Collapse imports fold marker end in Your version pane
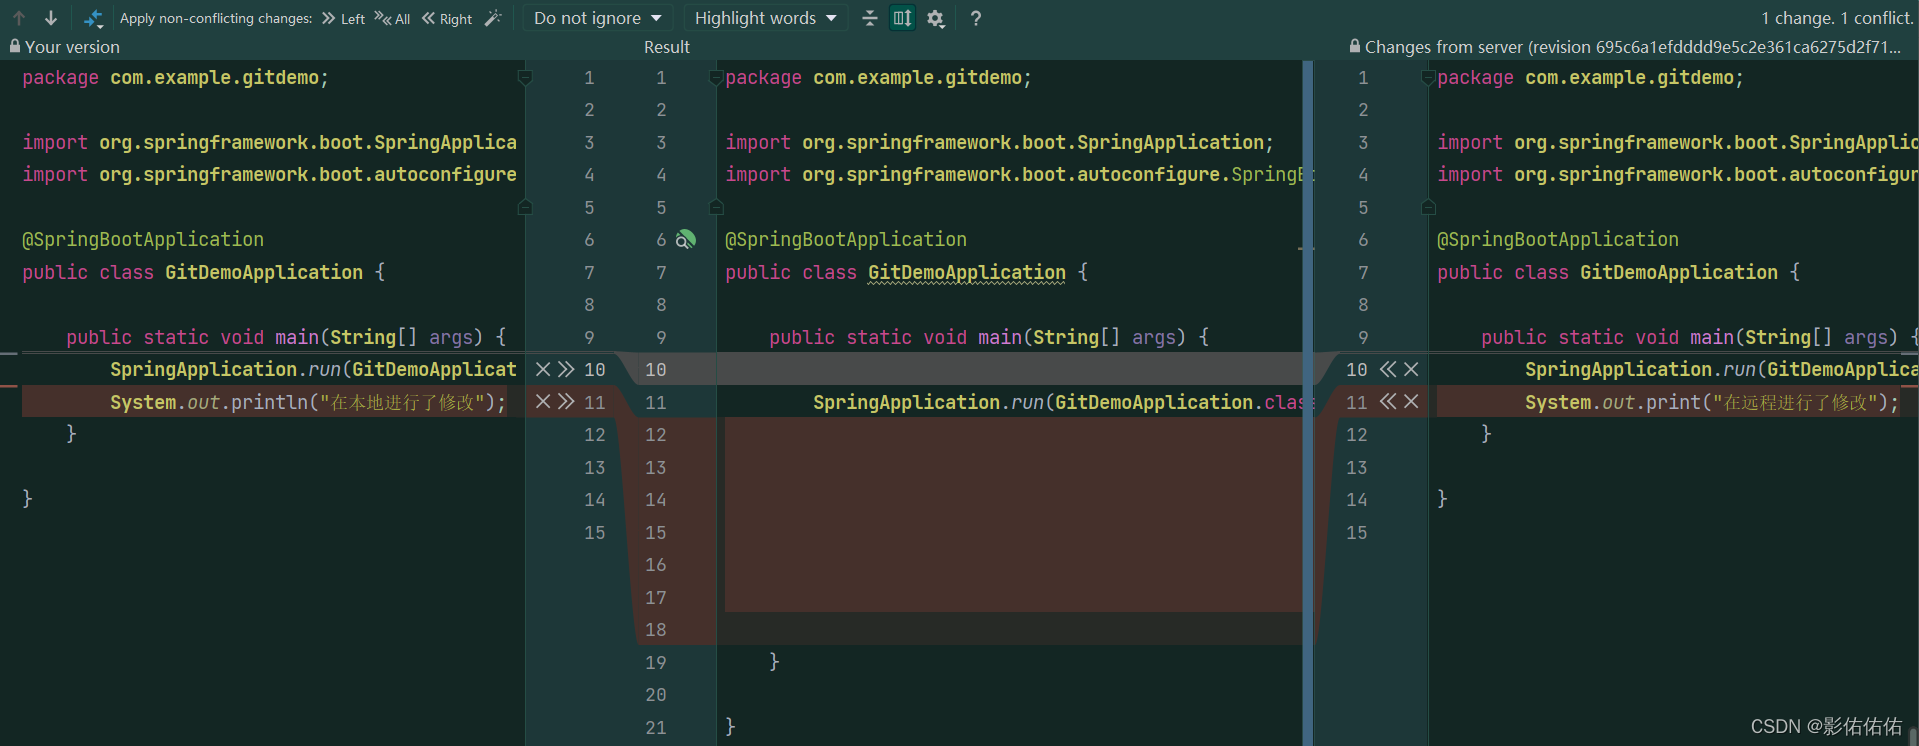1919x746 pixels. [525, 207]
